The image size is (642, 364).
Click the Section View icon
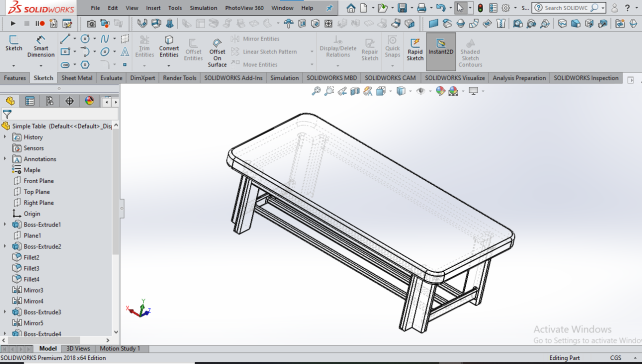355,91
